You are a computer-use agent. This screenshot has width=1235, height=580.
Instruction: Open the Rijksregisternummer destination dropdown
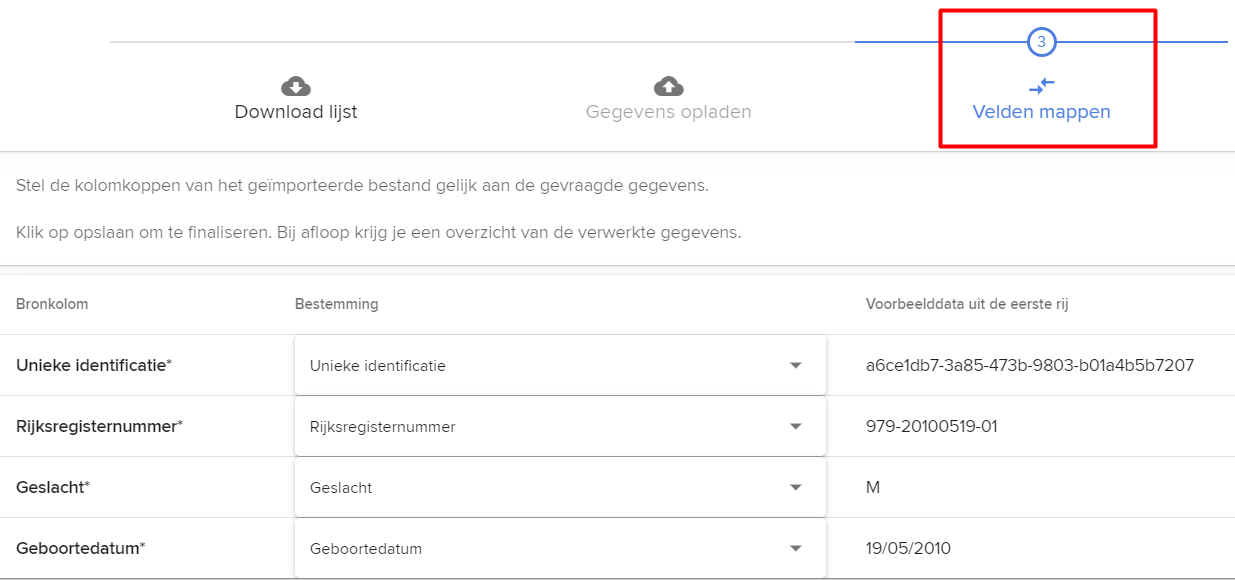coord(560,426)
